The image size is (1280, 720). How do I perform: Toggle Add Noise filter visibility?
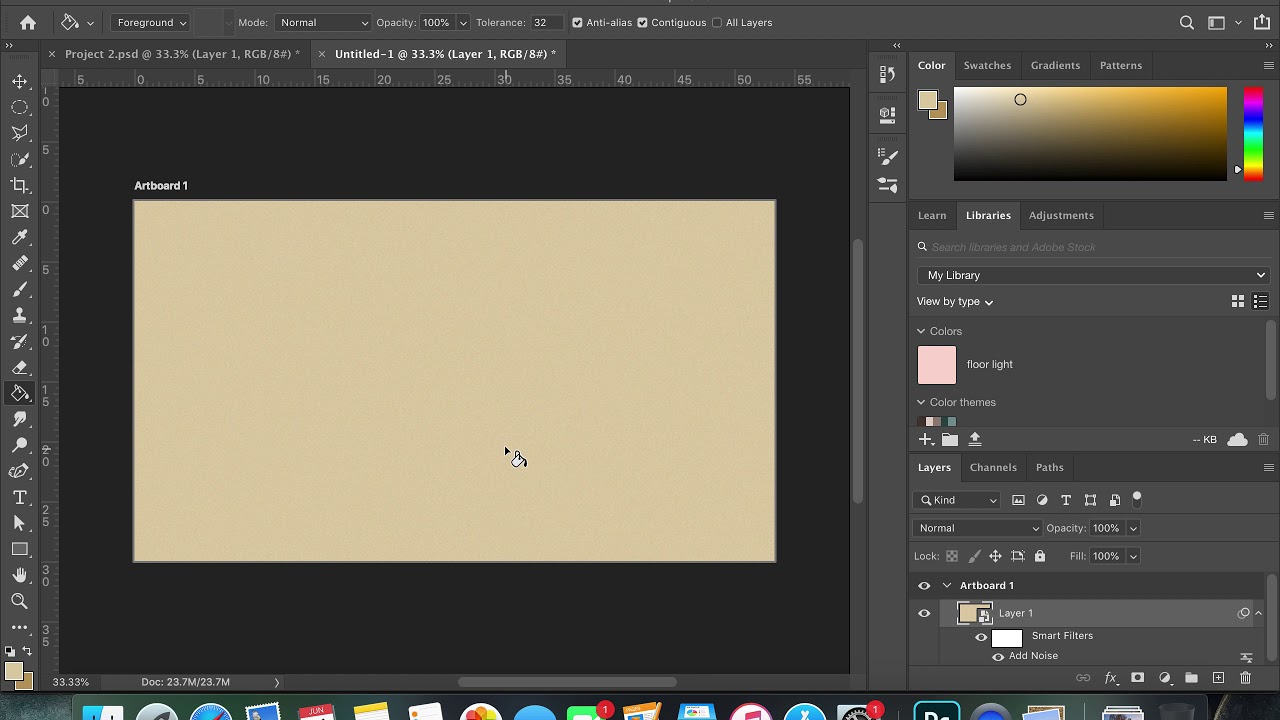[x=998, y=657]
